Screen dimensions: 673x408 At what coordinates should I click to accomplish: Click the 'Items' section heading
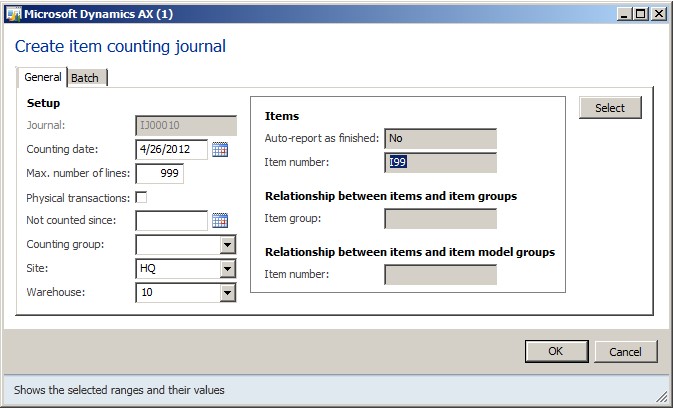[282, 116]
